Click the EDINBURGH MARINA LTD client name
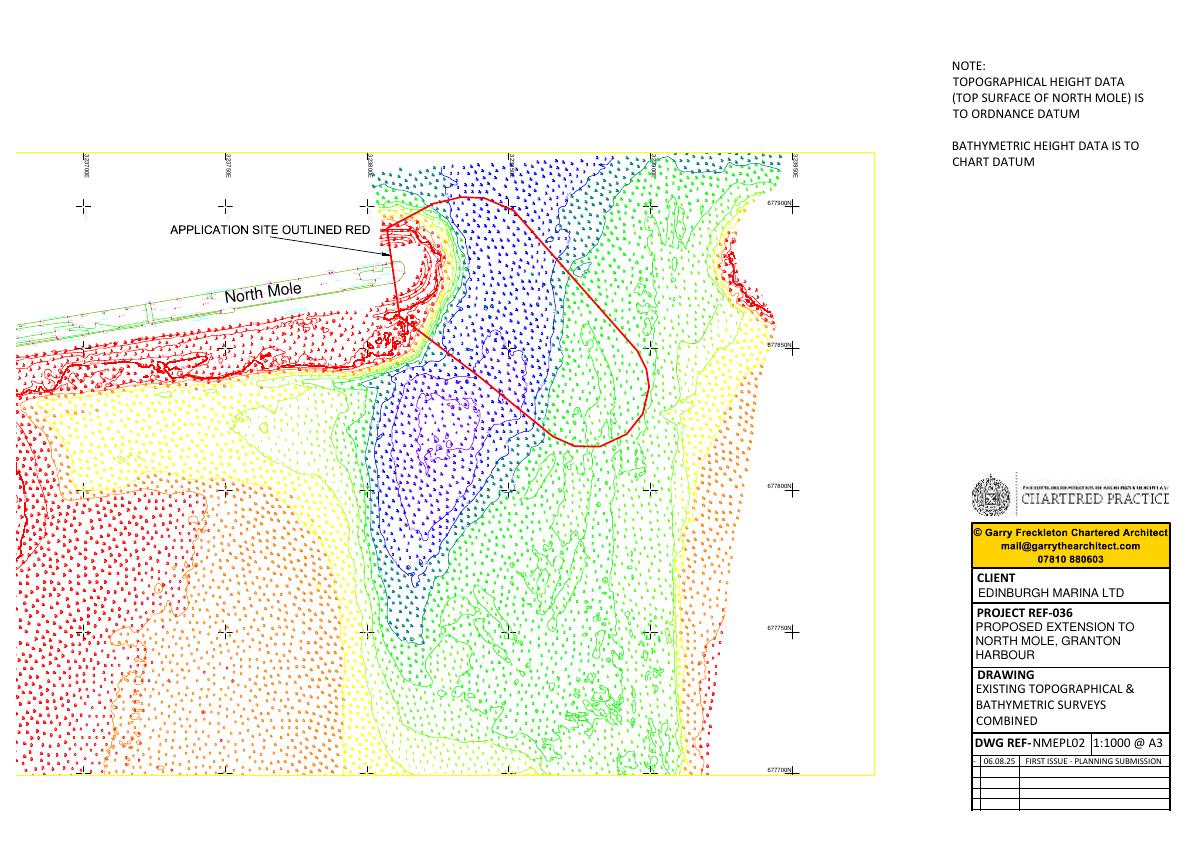Image resolution: width=1191 pixels, height=842 pixels. [1050, 593]
